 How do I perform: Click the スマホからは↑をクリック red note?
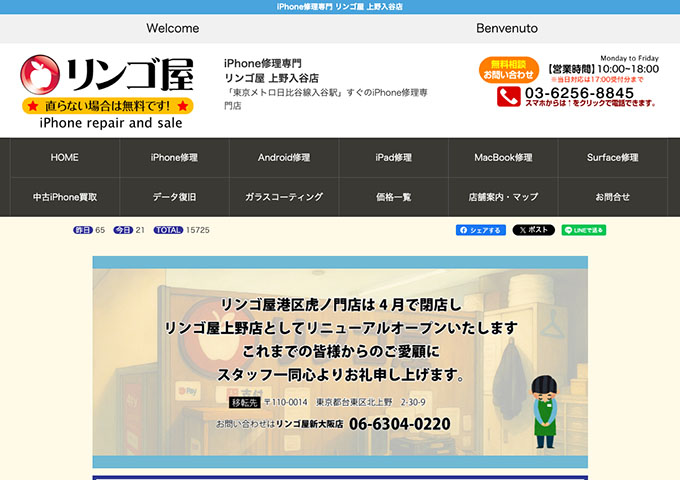tap(590, 104)
